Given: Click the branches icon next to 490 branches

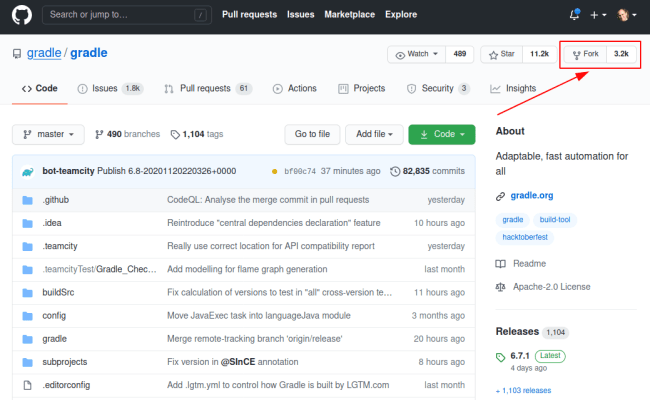Looking at the screenshot, I should tap(99, 134).
